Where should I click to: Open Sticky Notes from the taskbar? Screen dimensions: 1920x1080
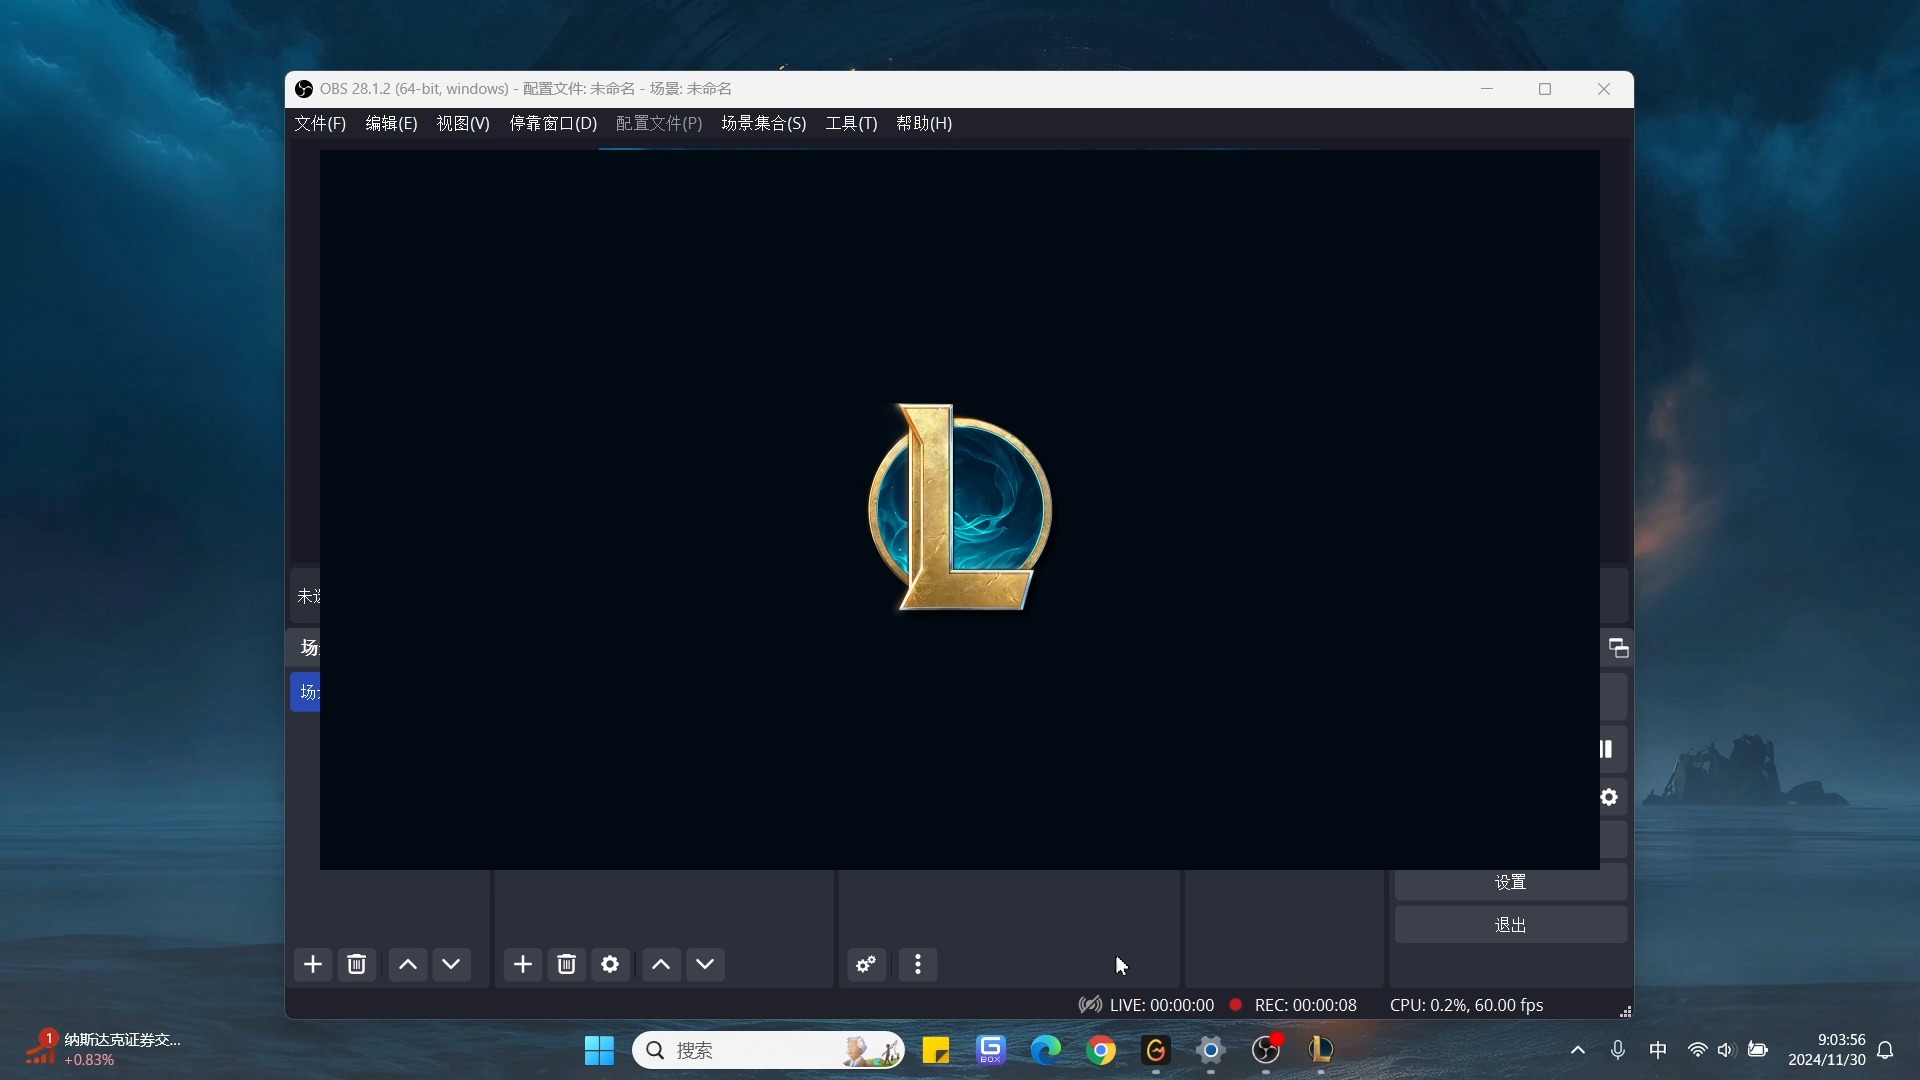936,1050
